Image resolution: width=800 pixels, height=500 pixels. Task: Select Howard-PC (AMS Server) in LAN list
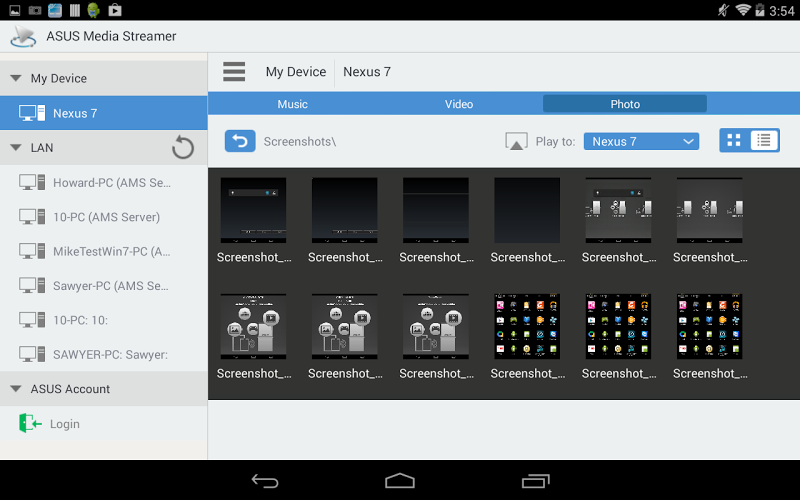104,183
